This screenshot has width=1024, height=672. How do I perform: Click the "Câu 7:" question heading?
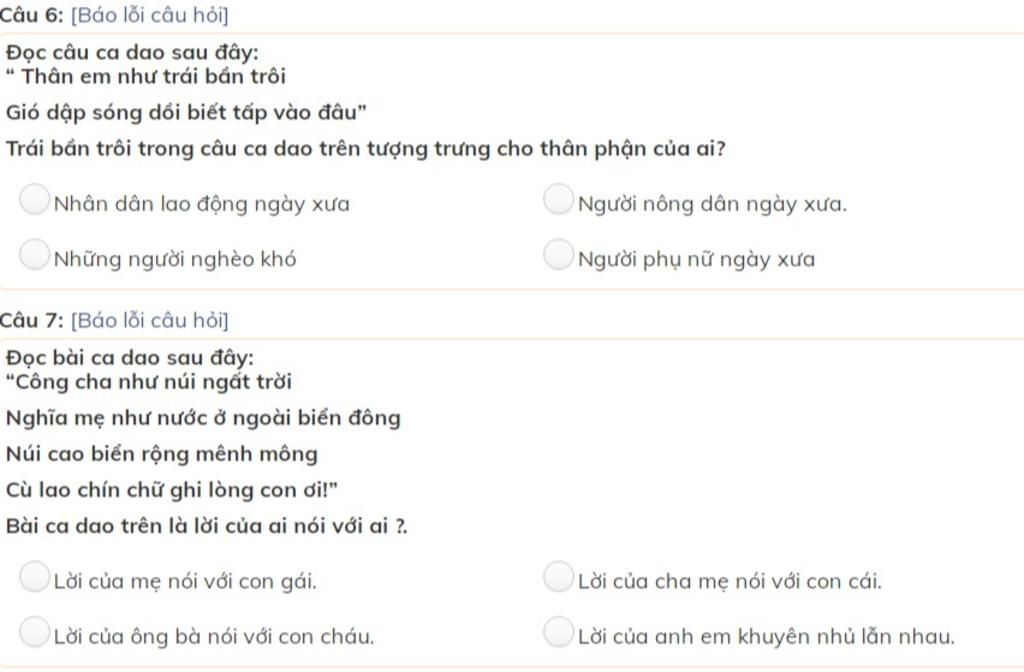pyautogui.click(x=31, y=321)
